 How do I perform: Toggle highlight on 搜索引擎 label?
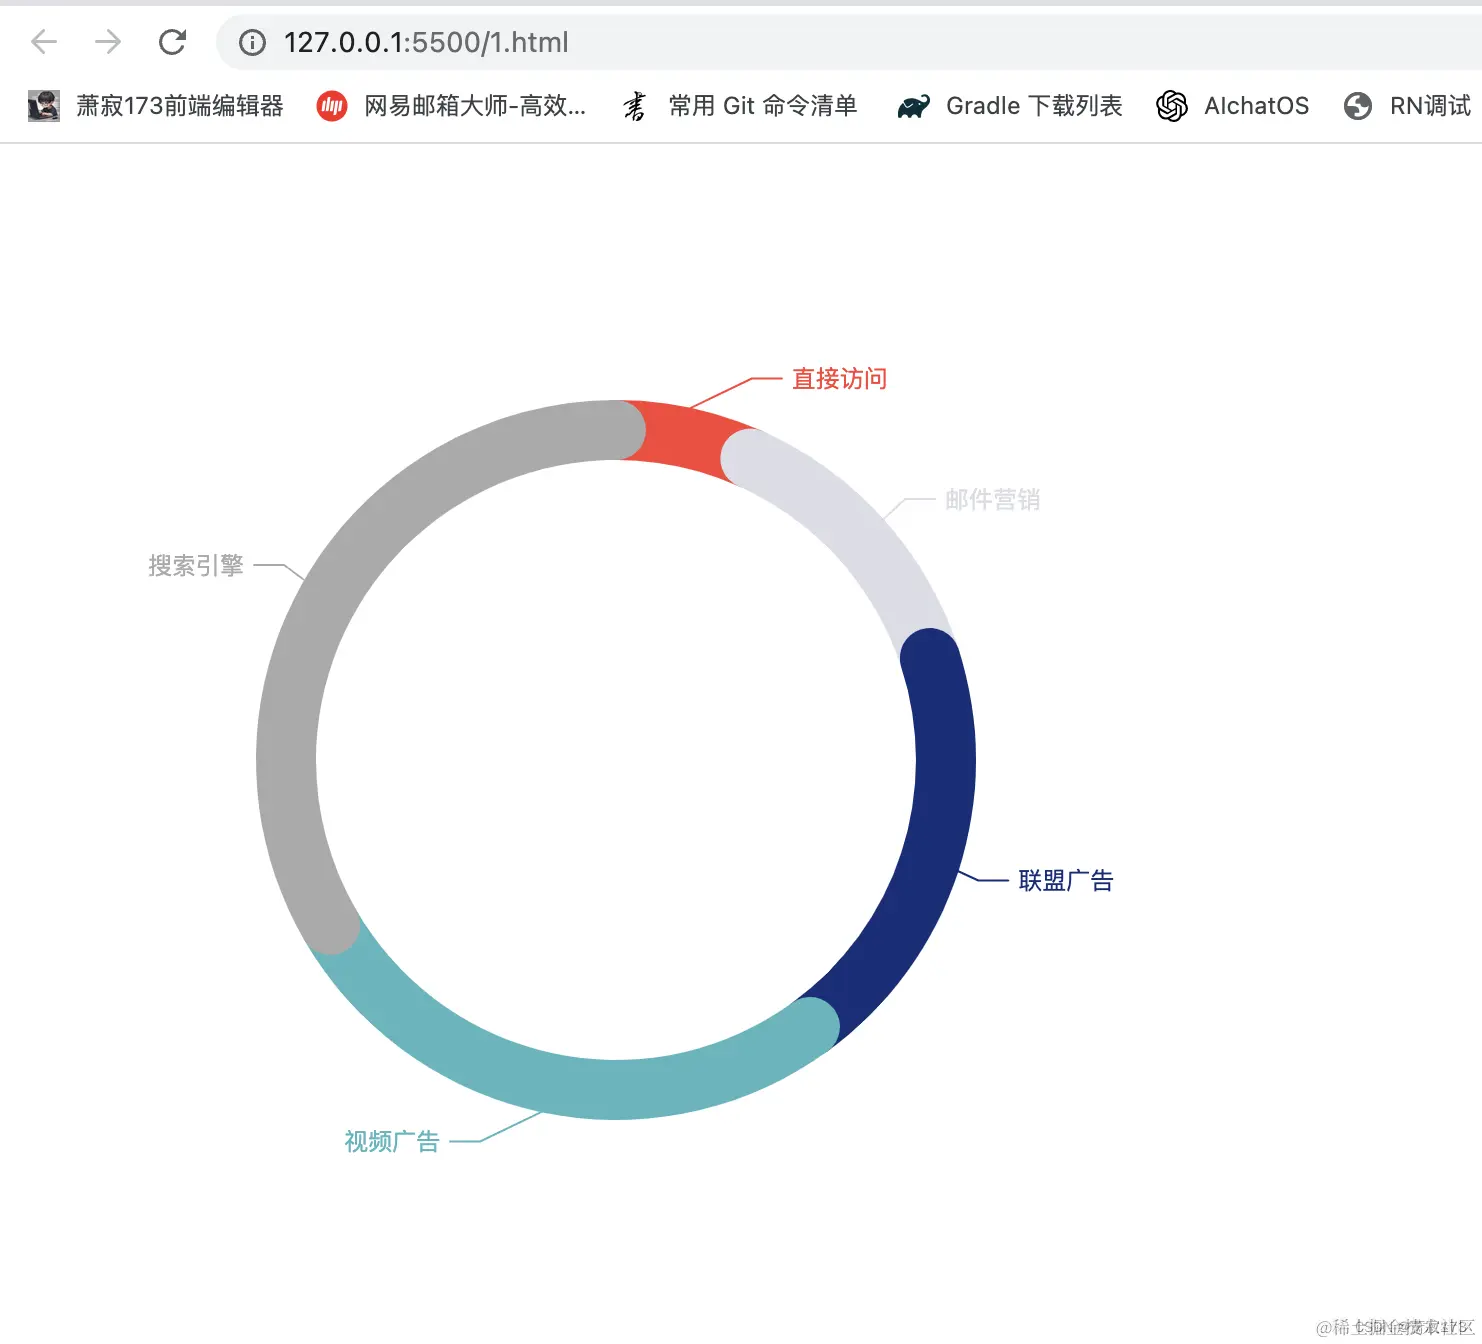(x=196, y=566)
